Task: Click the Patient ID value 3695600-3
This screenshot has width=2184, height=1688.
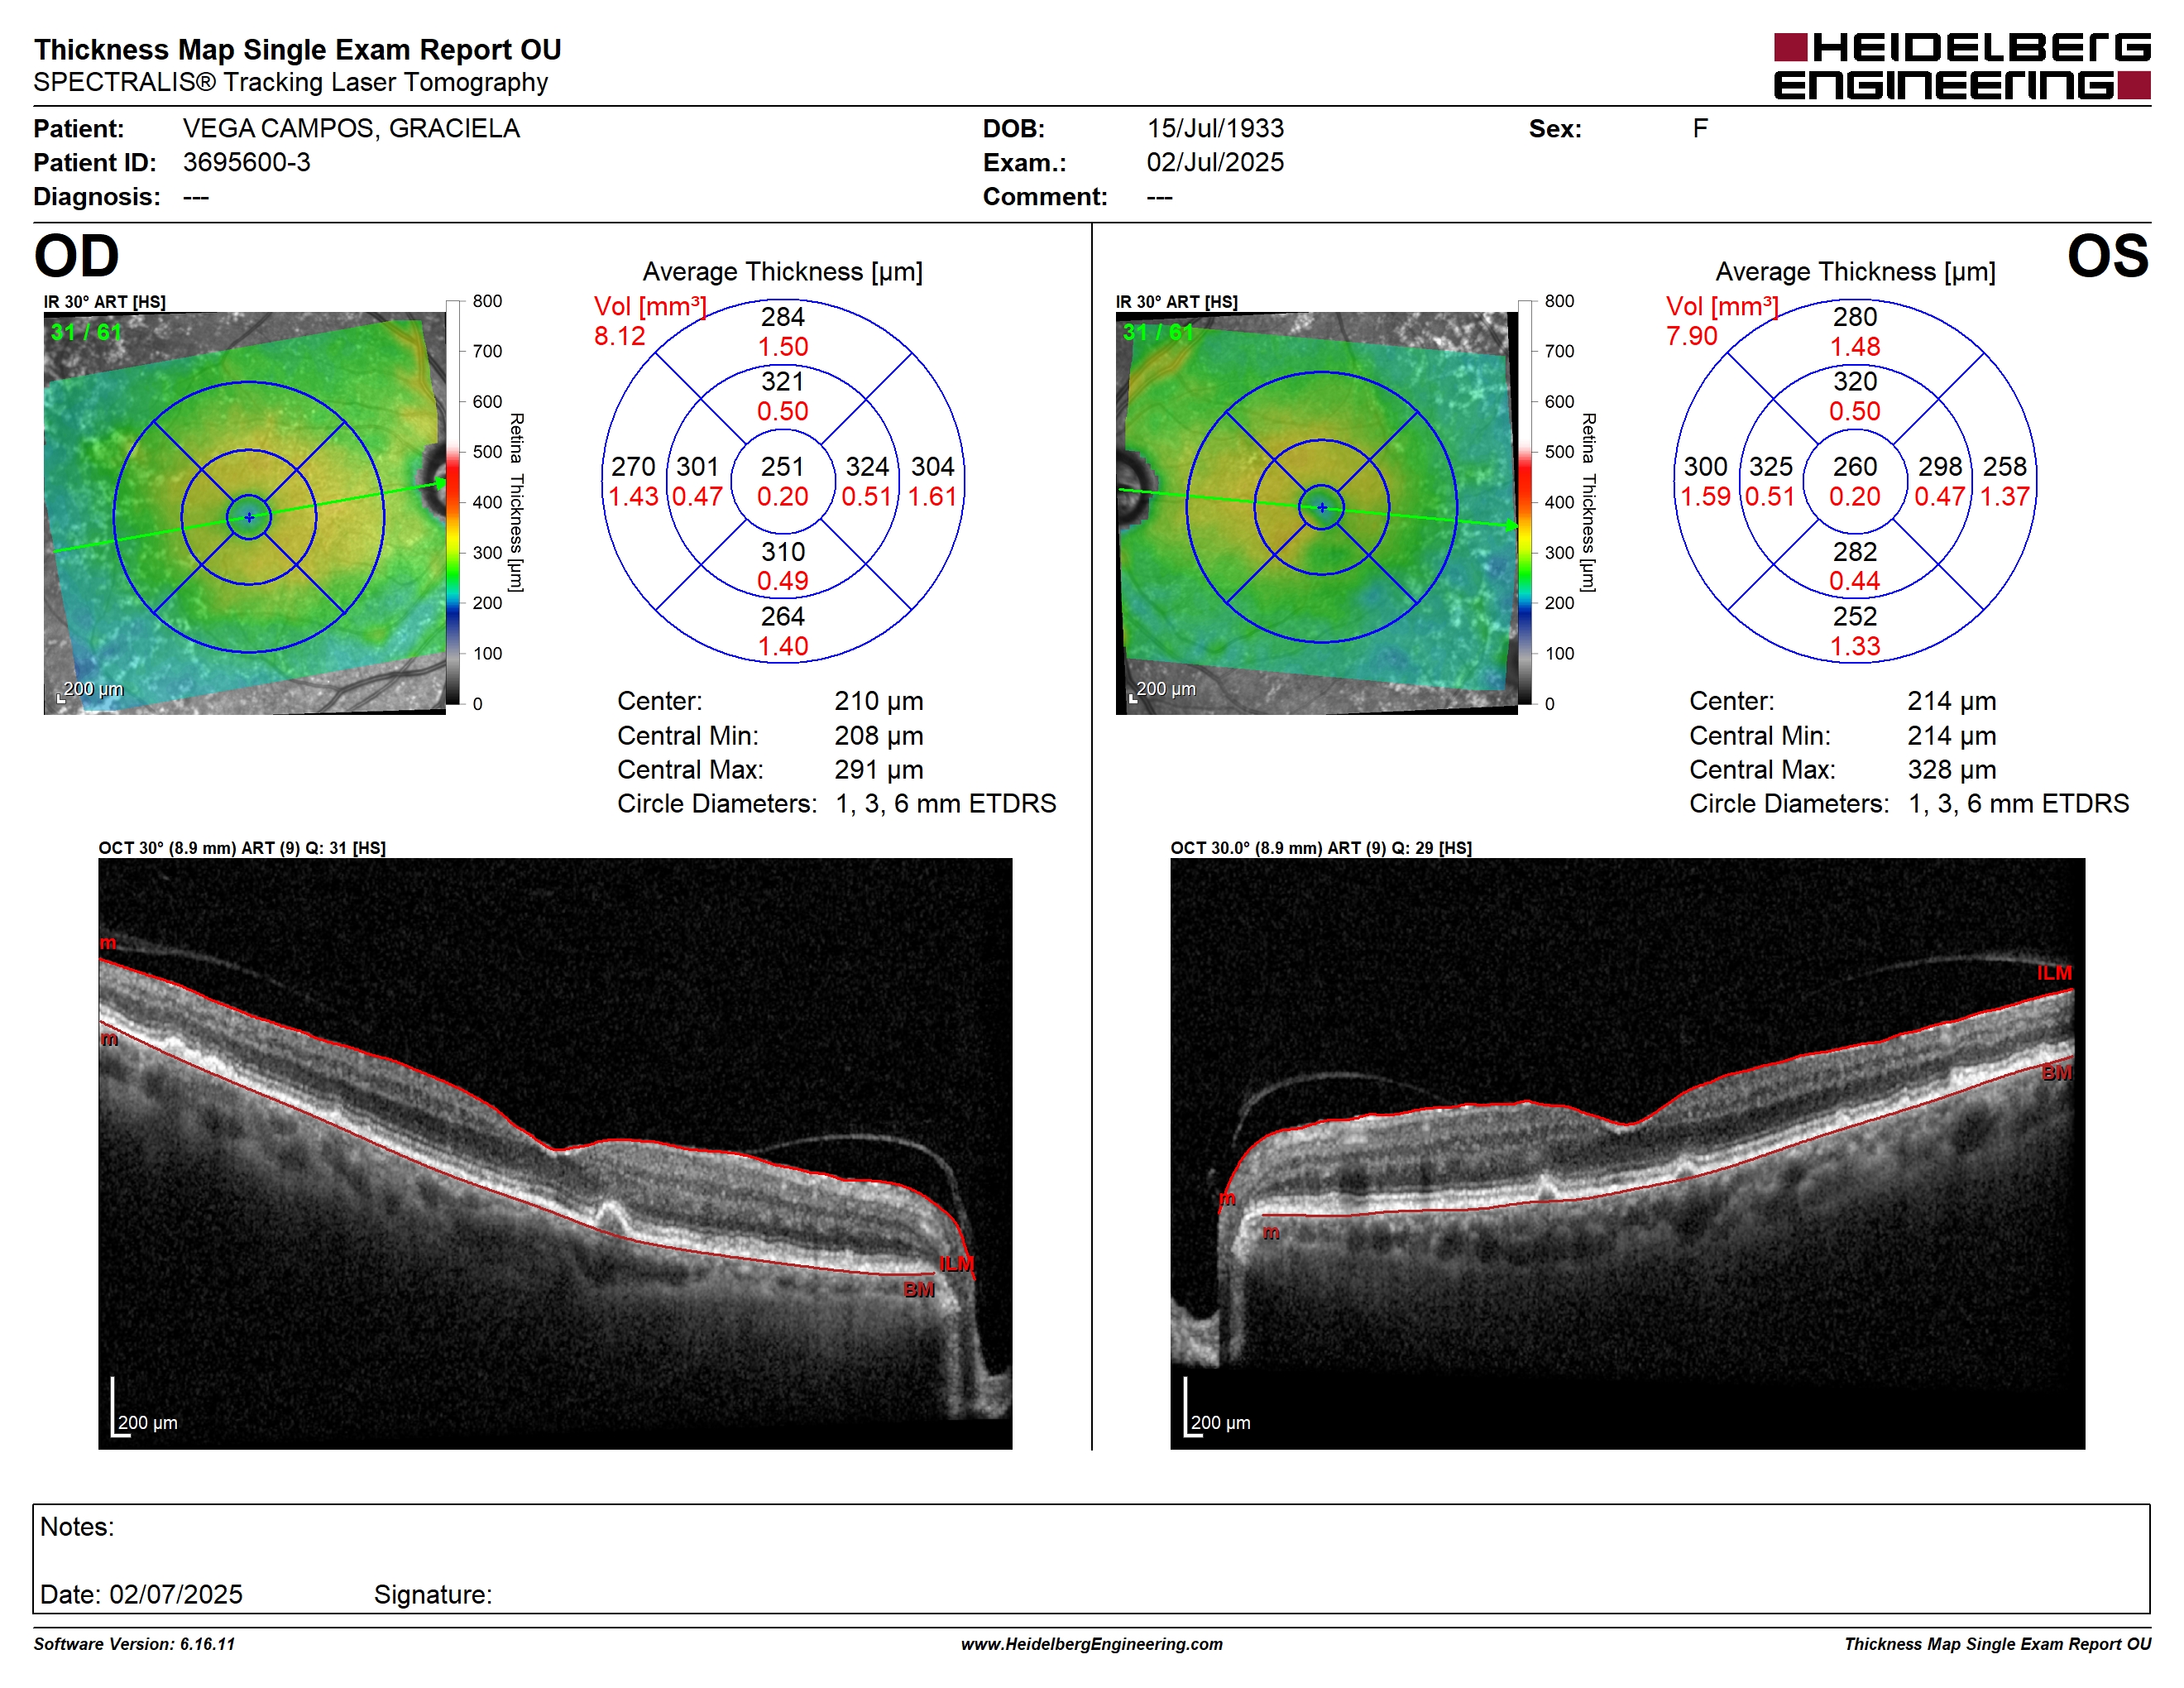Action: pyautogui.click(x=246, y=162)
